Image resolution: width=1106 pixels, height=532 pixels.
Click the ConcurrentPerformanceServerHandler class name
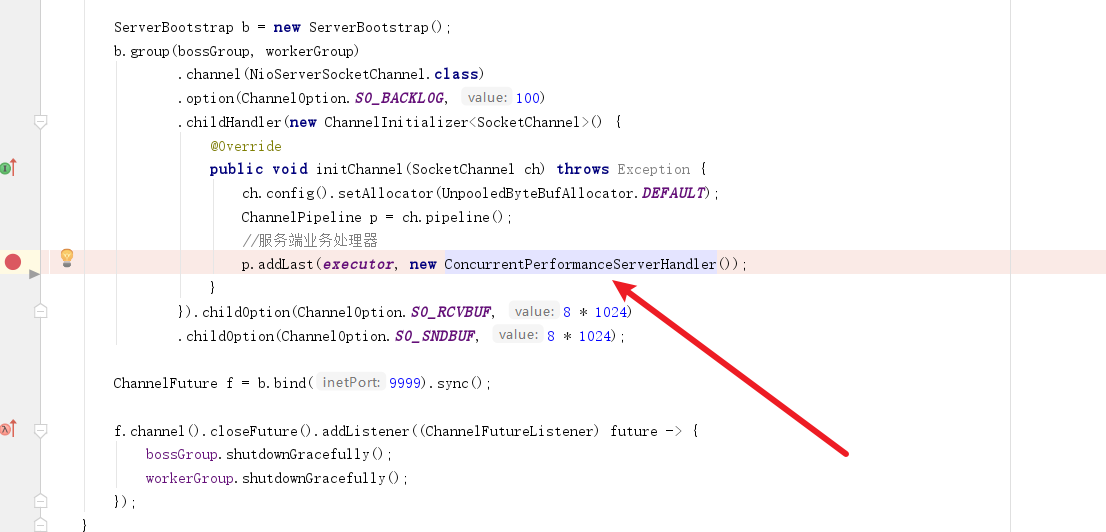point(580,264)
